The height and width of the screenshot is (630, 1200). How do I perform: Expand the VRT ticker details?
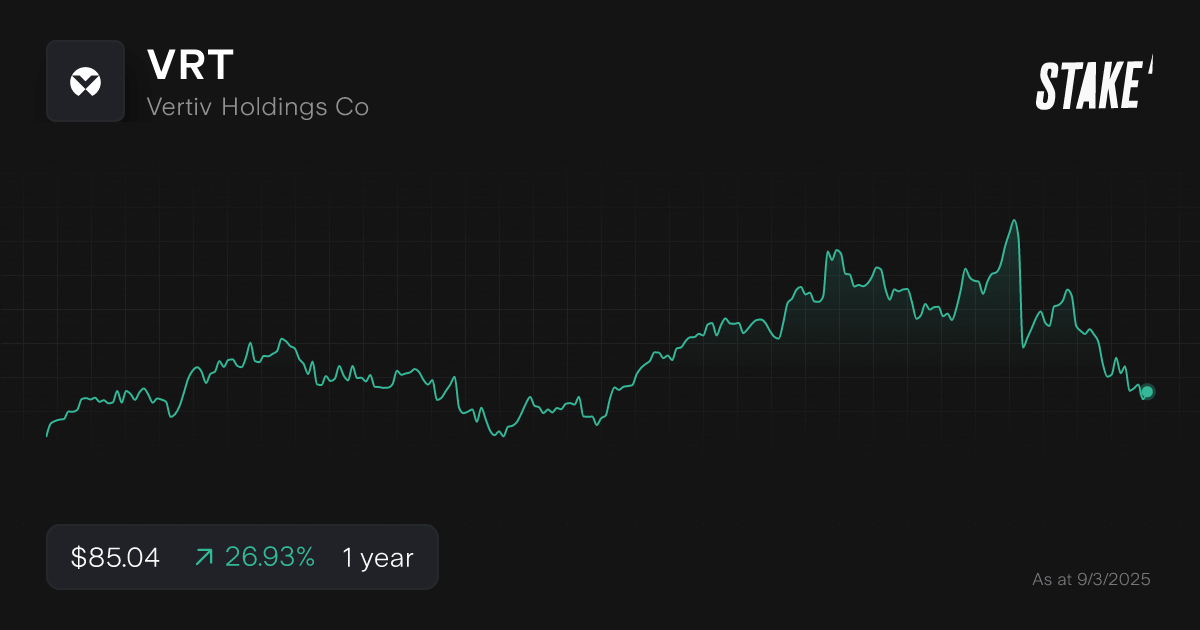[x=192, y=65]
